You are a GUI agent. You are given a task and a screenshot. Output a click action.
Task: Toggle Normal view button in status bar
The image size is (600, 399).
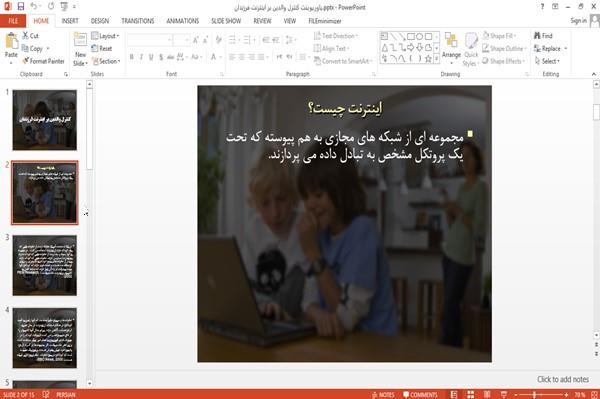pos(454,394)
